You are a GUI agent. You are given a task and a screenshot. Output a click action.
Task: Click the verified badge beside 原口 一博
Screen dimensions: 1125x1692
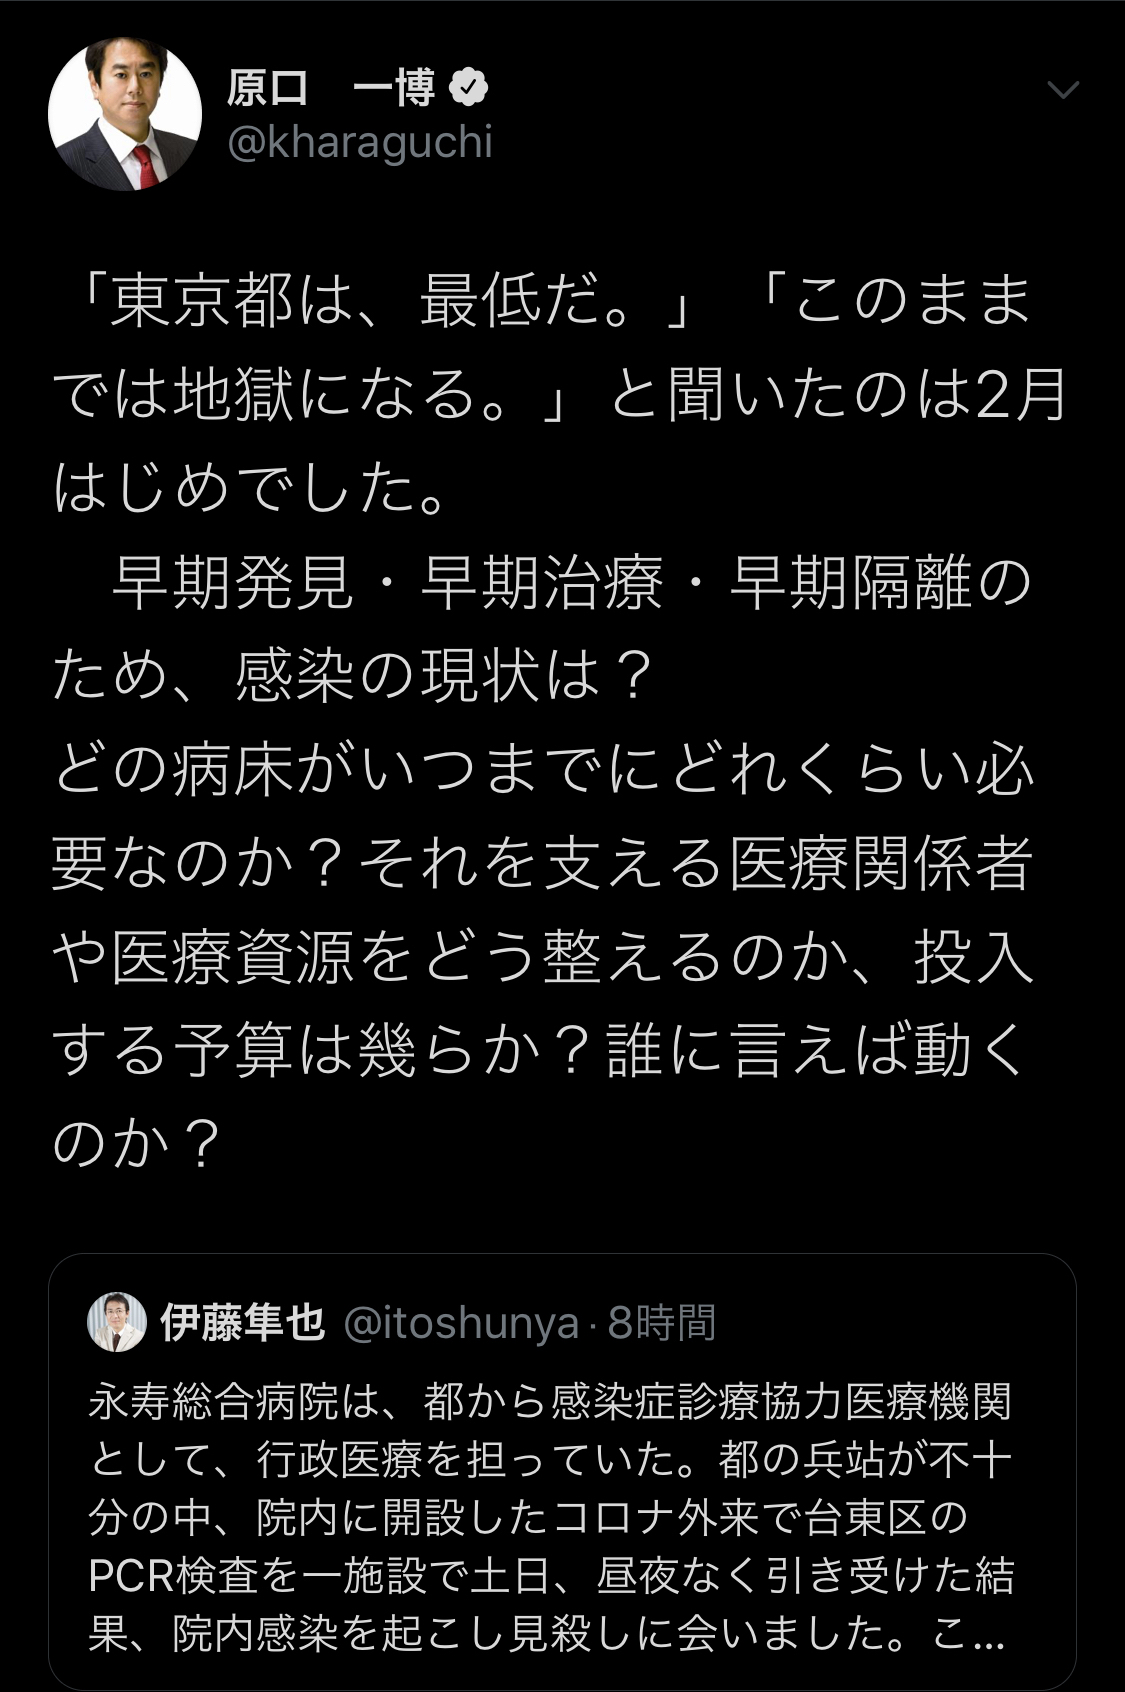click(x=468, y=89)
